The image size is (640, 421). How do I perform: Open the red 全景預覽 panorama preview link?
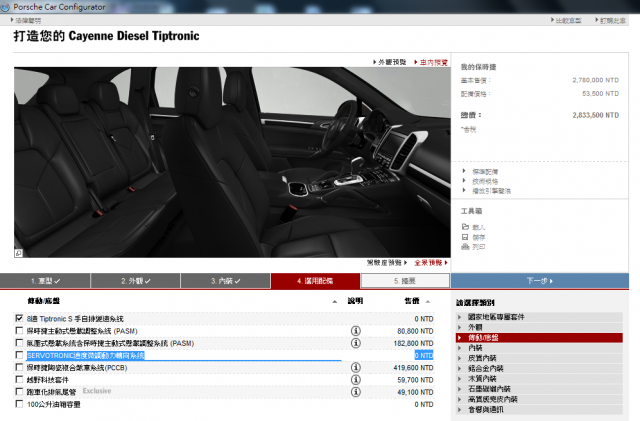tap(431, 263)
